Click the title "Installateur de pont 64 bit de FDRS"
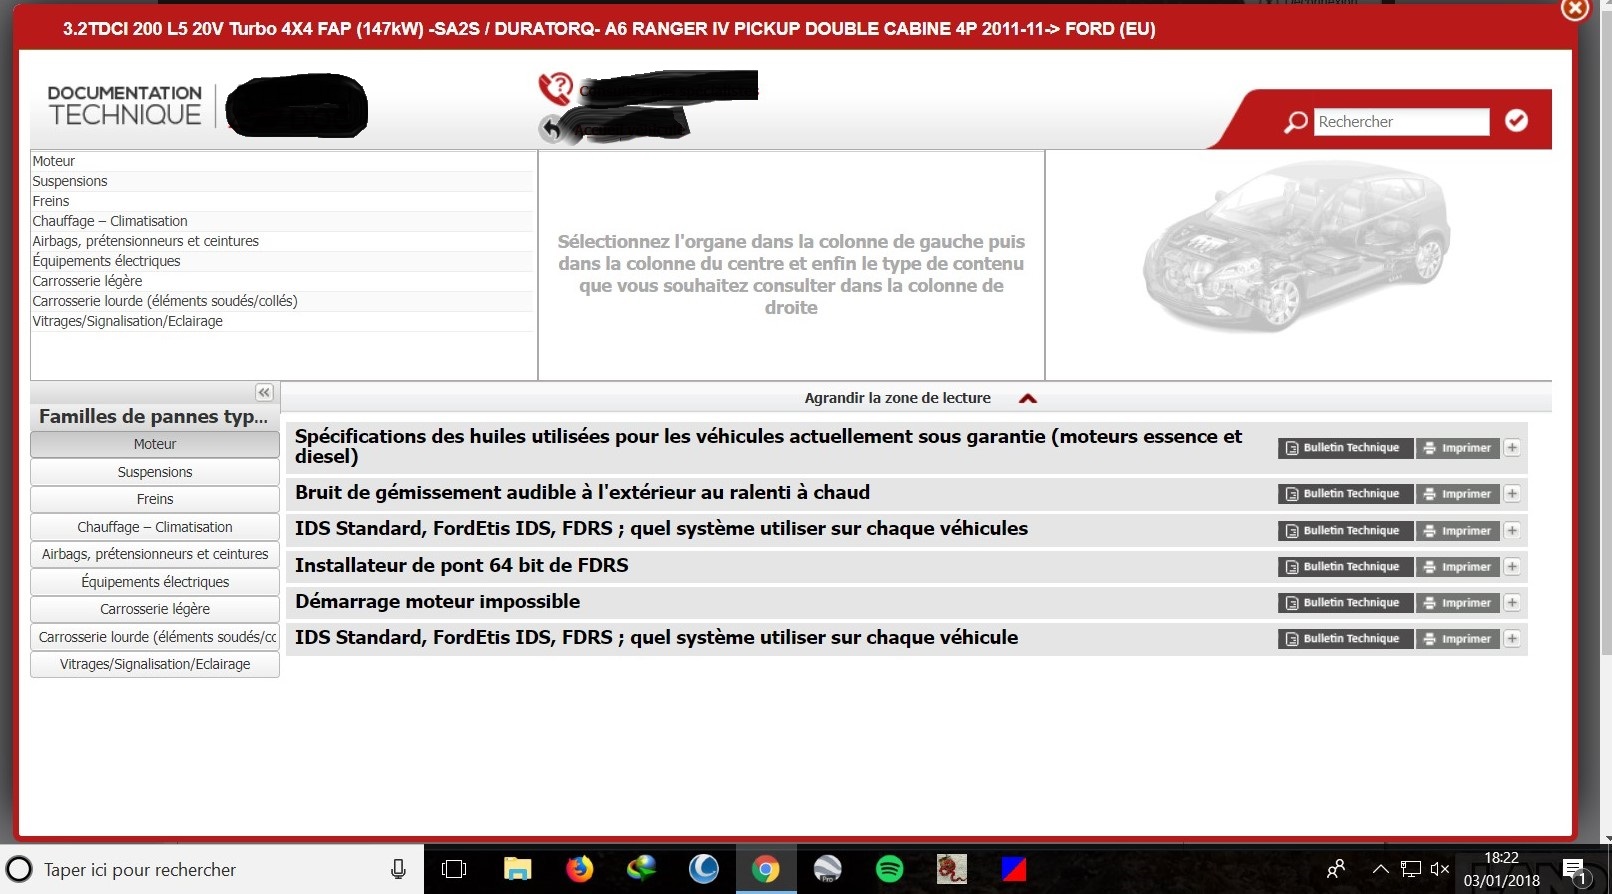This screenshot has width=1612, height=894. (462, 565)
